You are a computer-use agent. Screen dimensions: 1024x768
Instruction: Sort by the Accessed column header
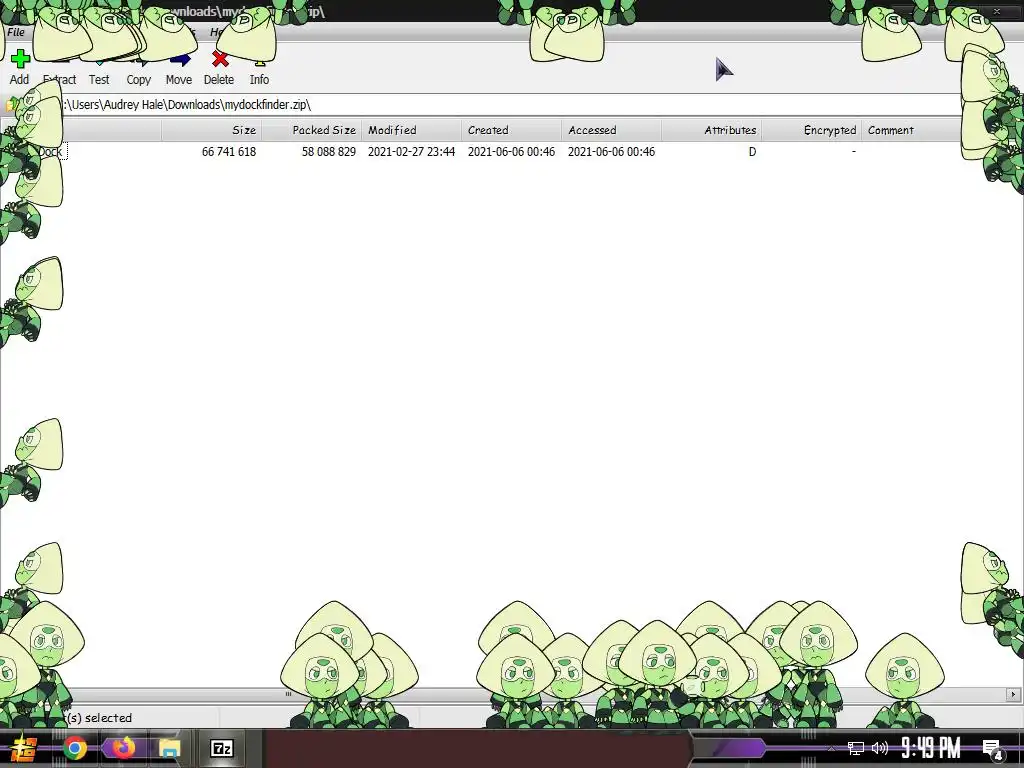(x=611, y=130)
